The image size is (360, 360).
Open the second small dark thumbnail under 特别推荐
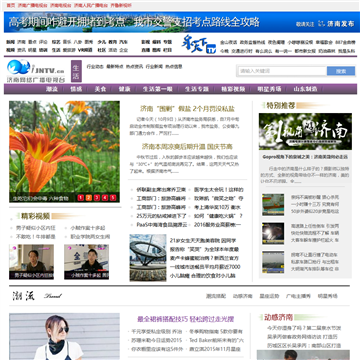tap(273, 233)
